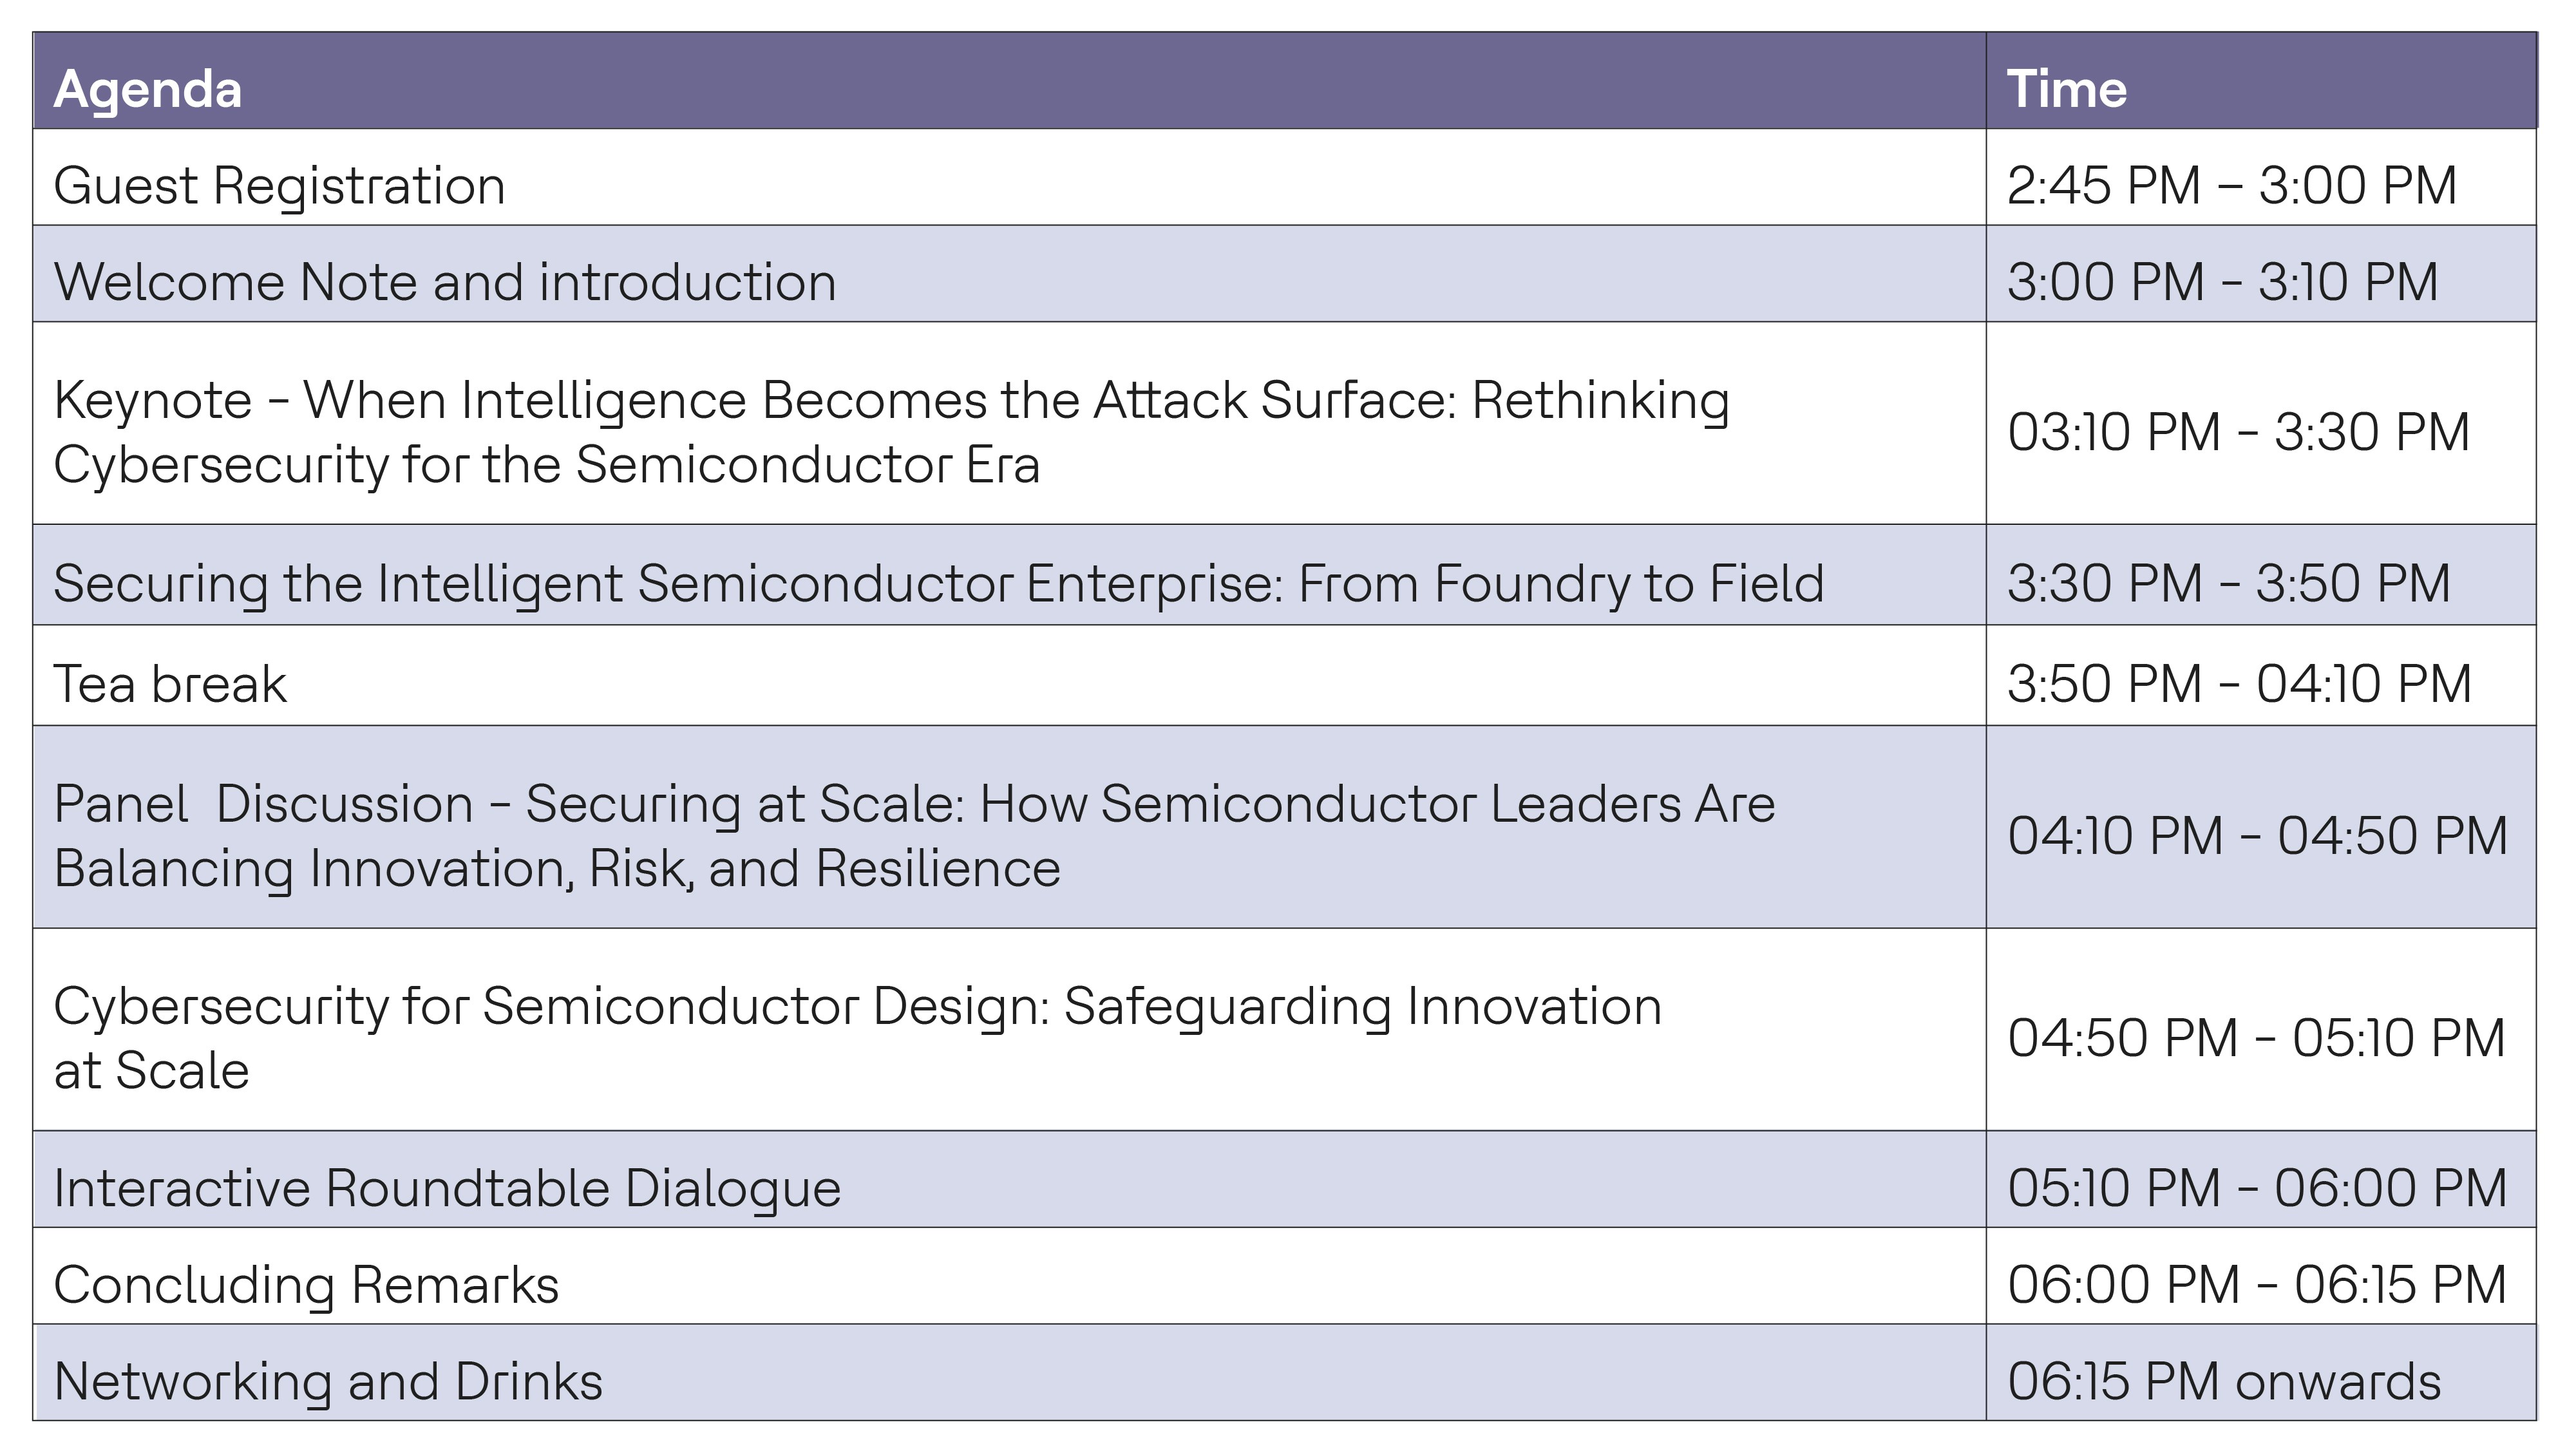Click the 06:00 PM - 06:15 PM time
2576x1449 pixels.
click(x=2257, y=1285)
